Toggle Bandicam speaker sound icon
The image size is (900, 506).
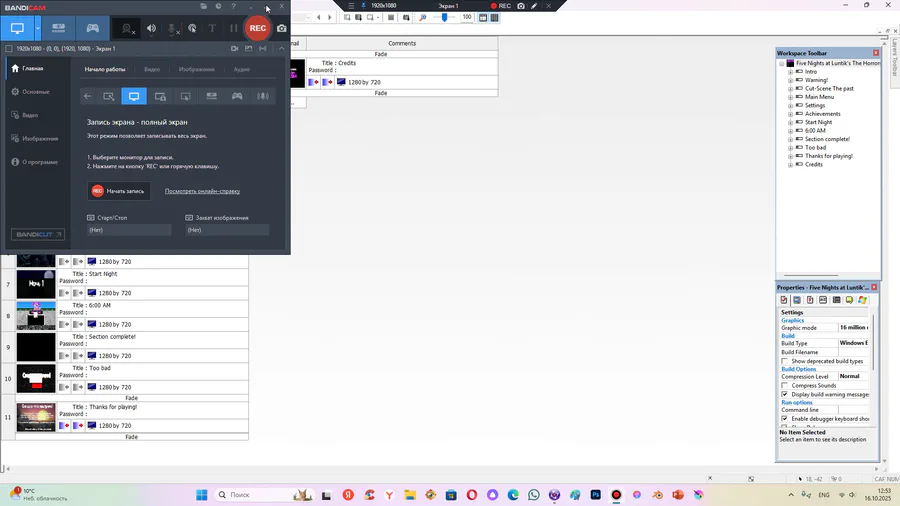(x=152, y=28)
